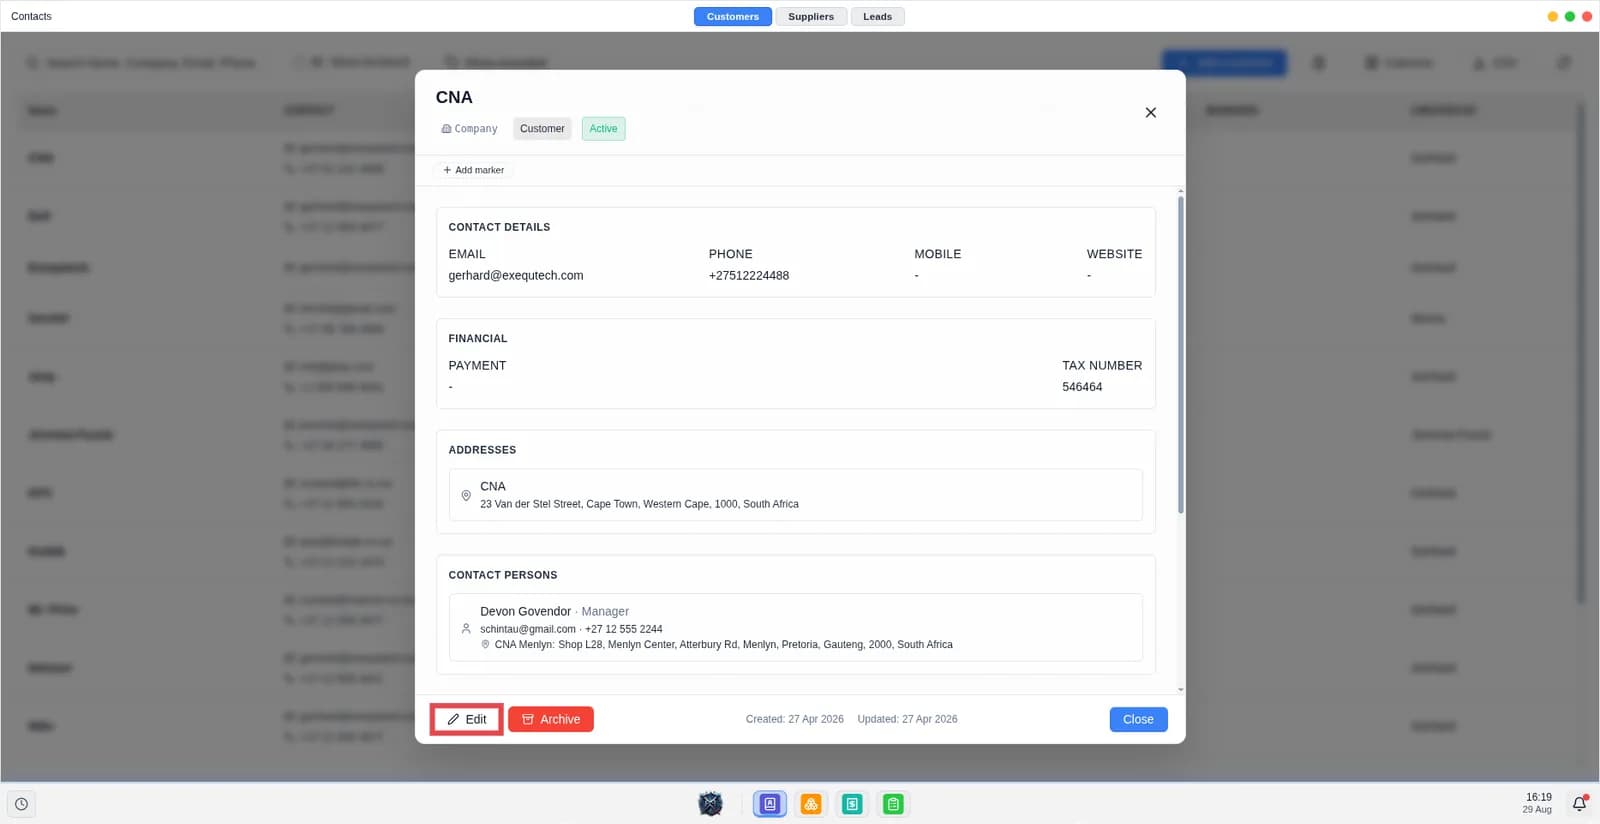Open the notification bell in taskbar

[x=1579, y=804]
